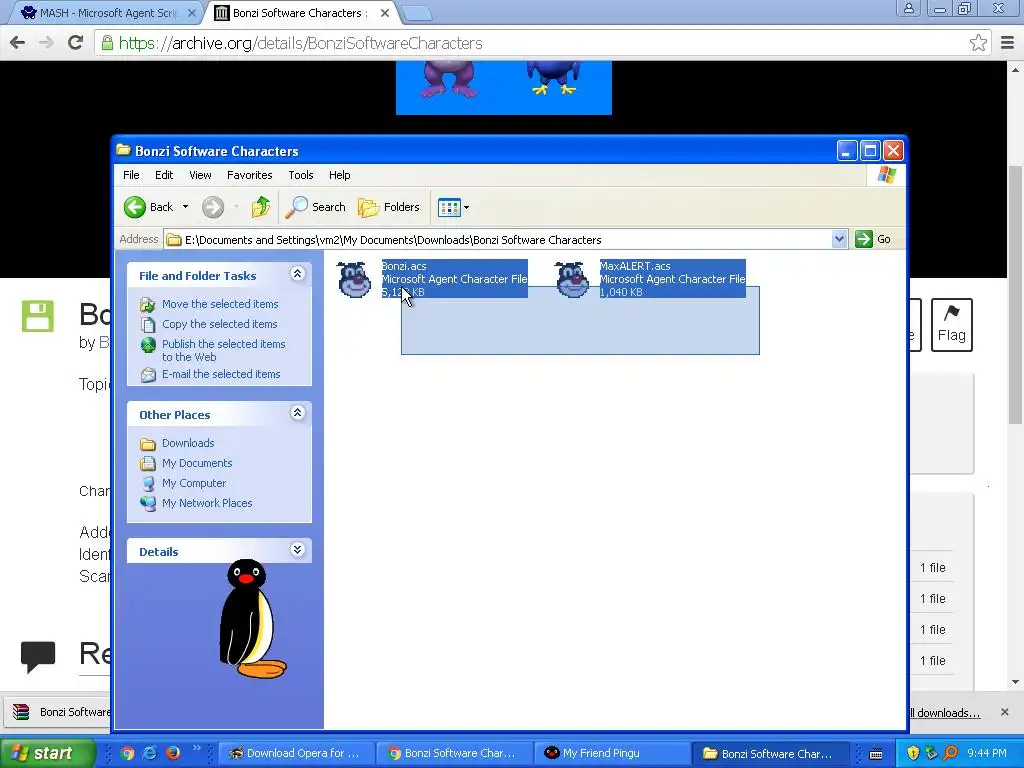The width and height of the screenshot is (1024, 768).
Task: Click the Chrome user profile icon
Action: (x=908, y=8)
